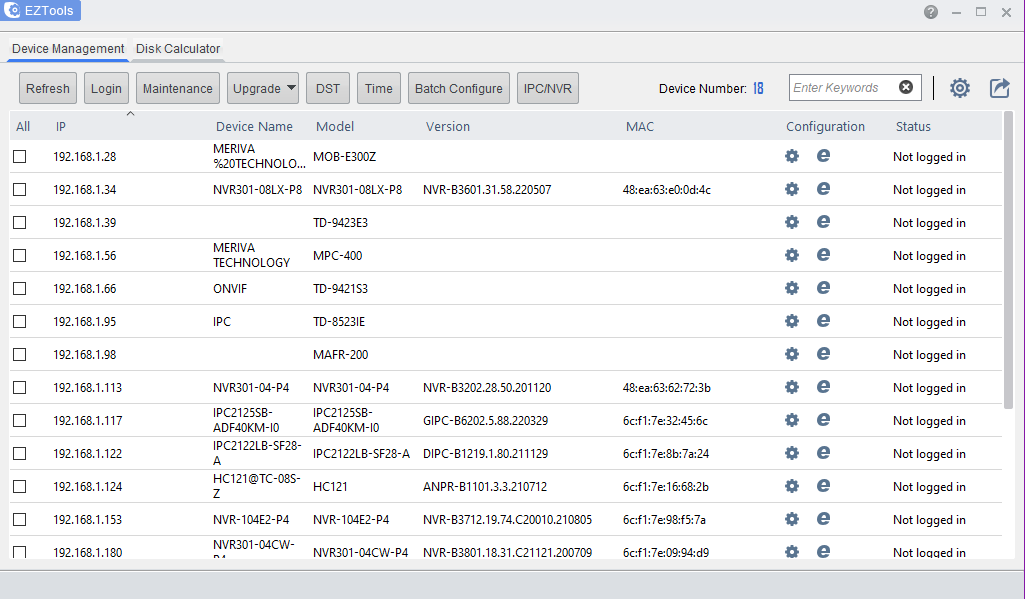Click model cell MOB-E300Z
The image size is (1025, 599).
pos(344,156)
